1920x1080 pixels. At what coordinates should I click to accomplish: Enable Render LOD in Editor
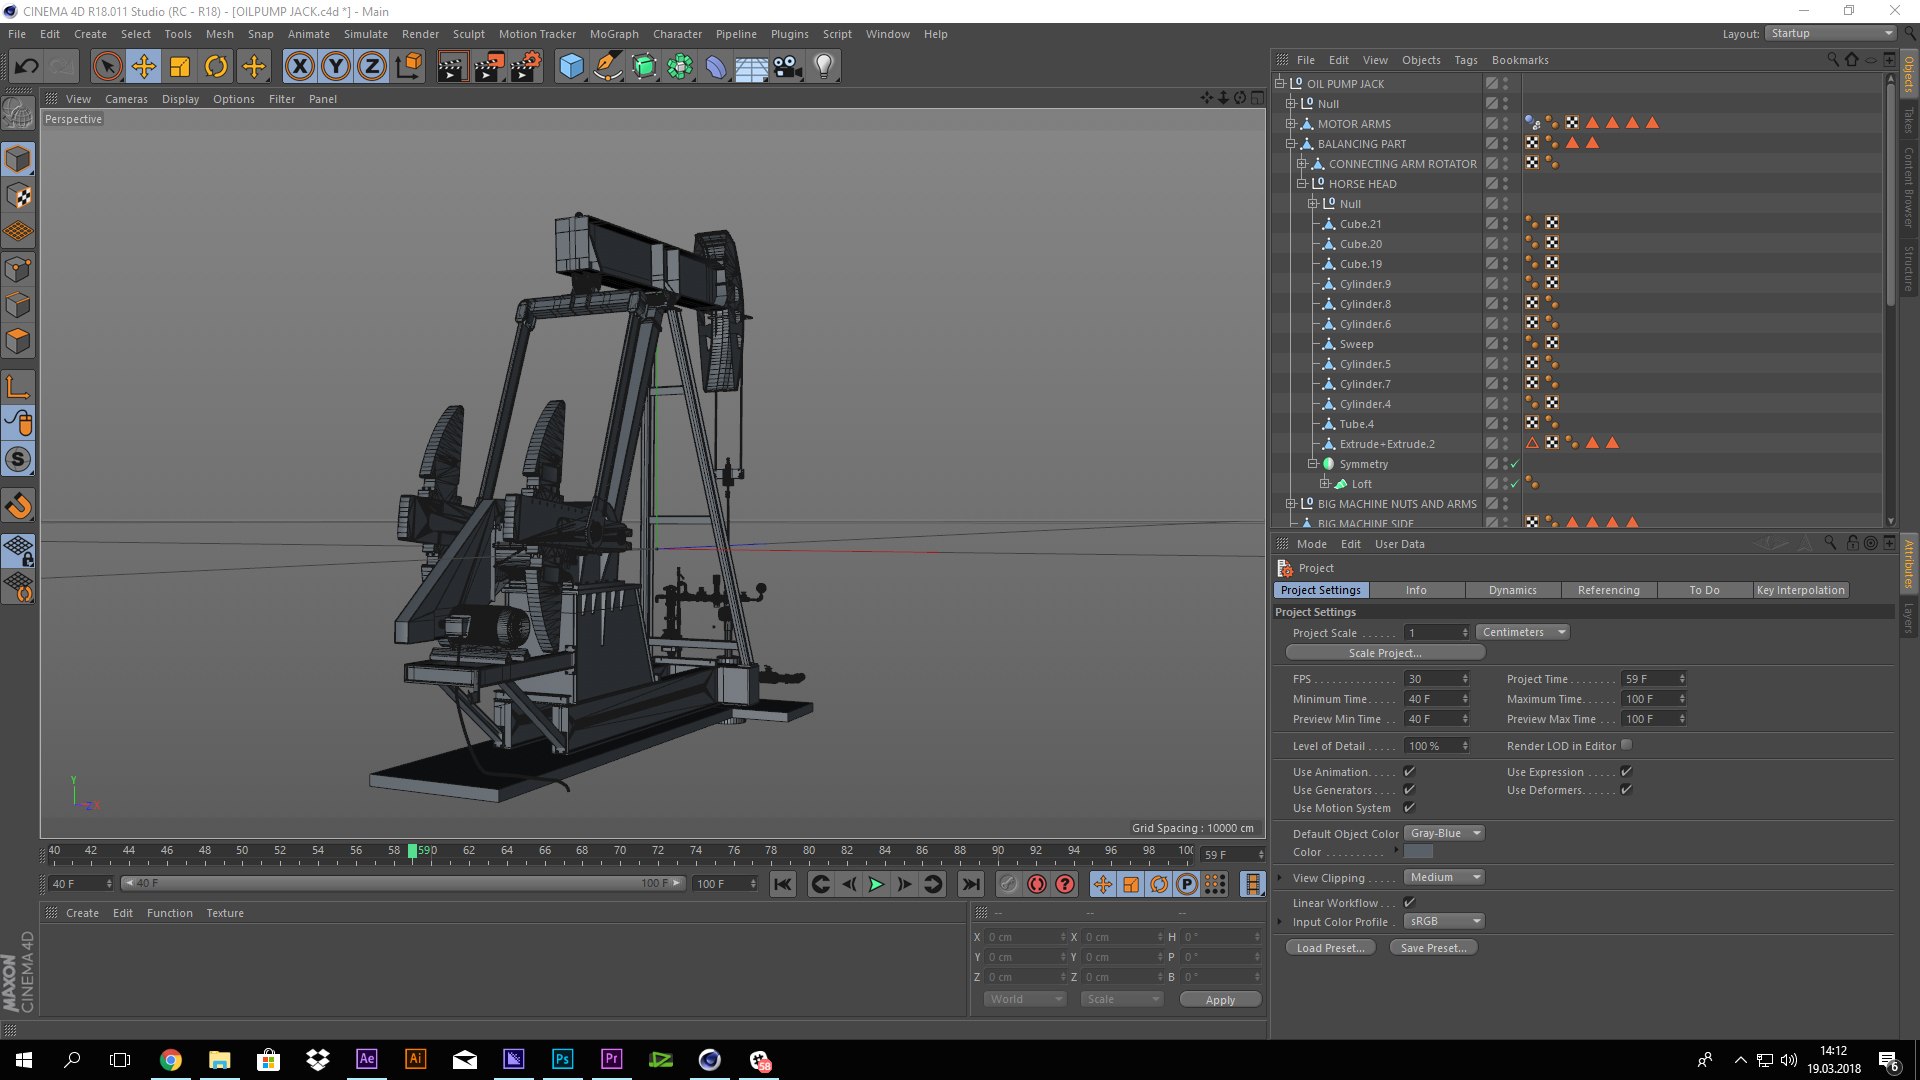pos(1626,745)
